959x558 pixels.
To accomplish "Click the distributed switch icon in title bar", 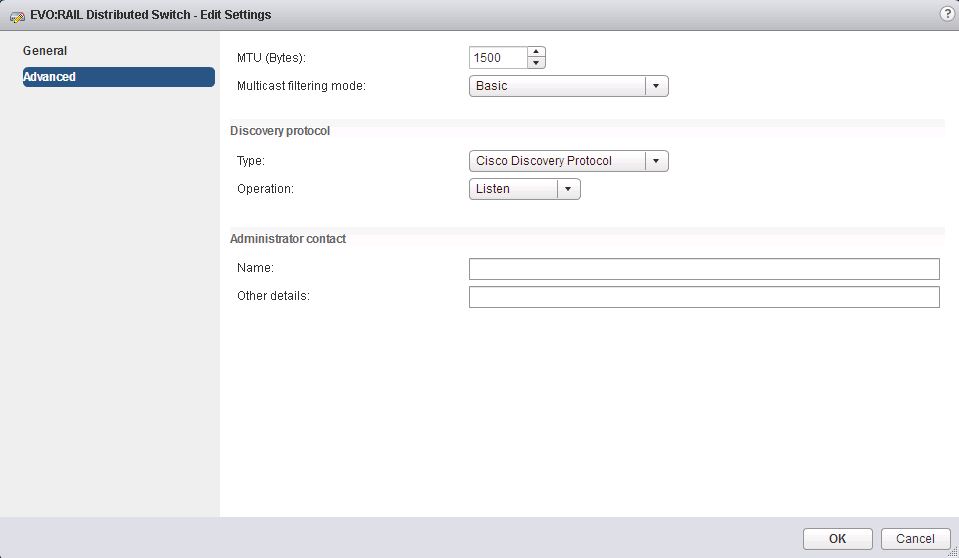I will coord(17,16).
